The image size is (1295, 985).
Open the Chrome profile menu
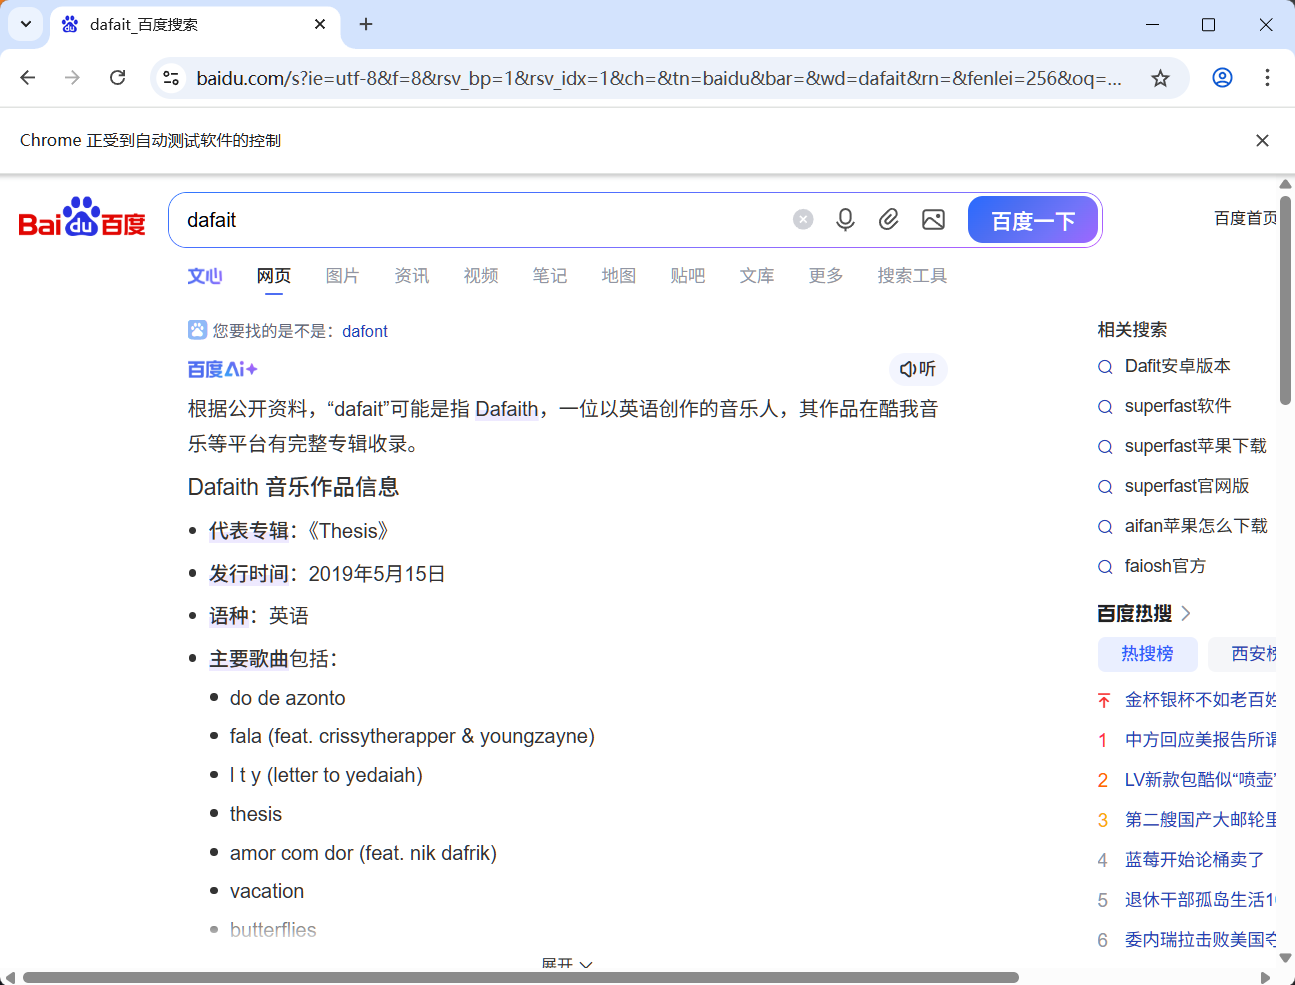coord(1222,78)
